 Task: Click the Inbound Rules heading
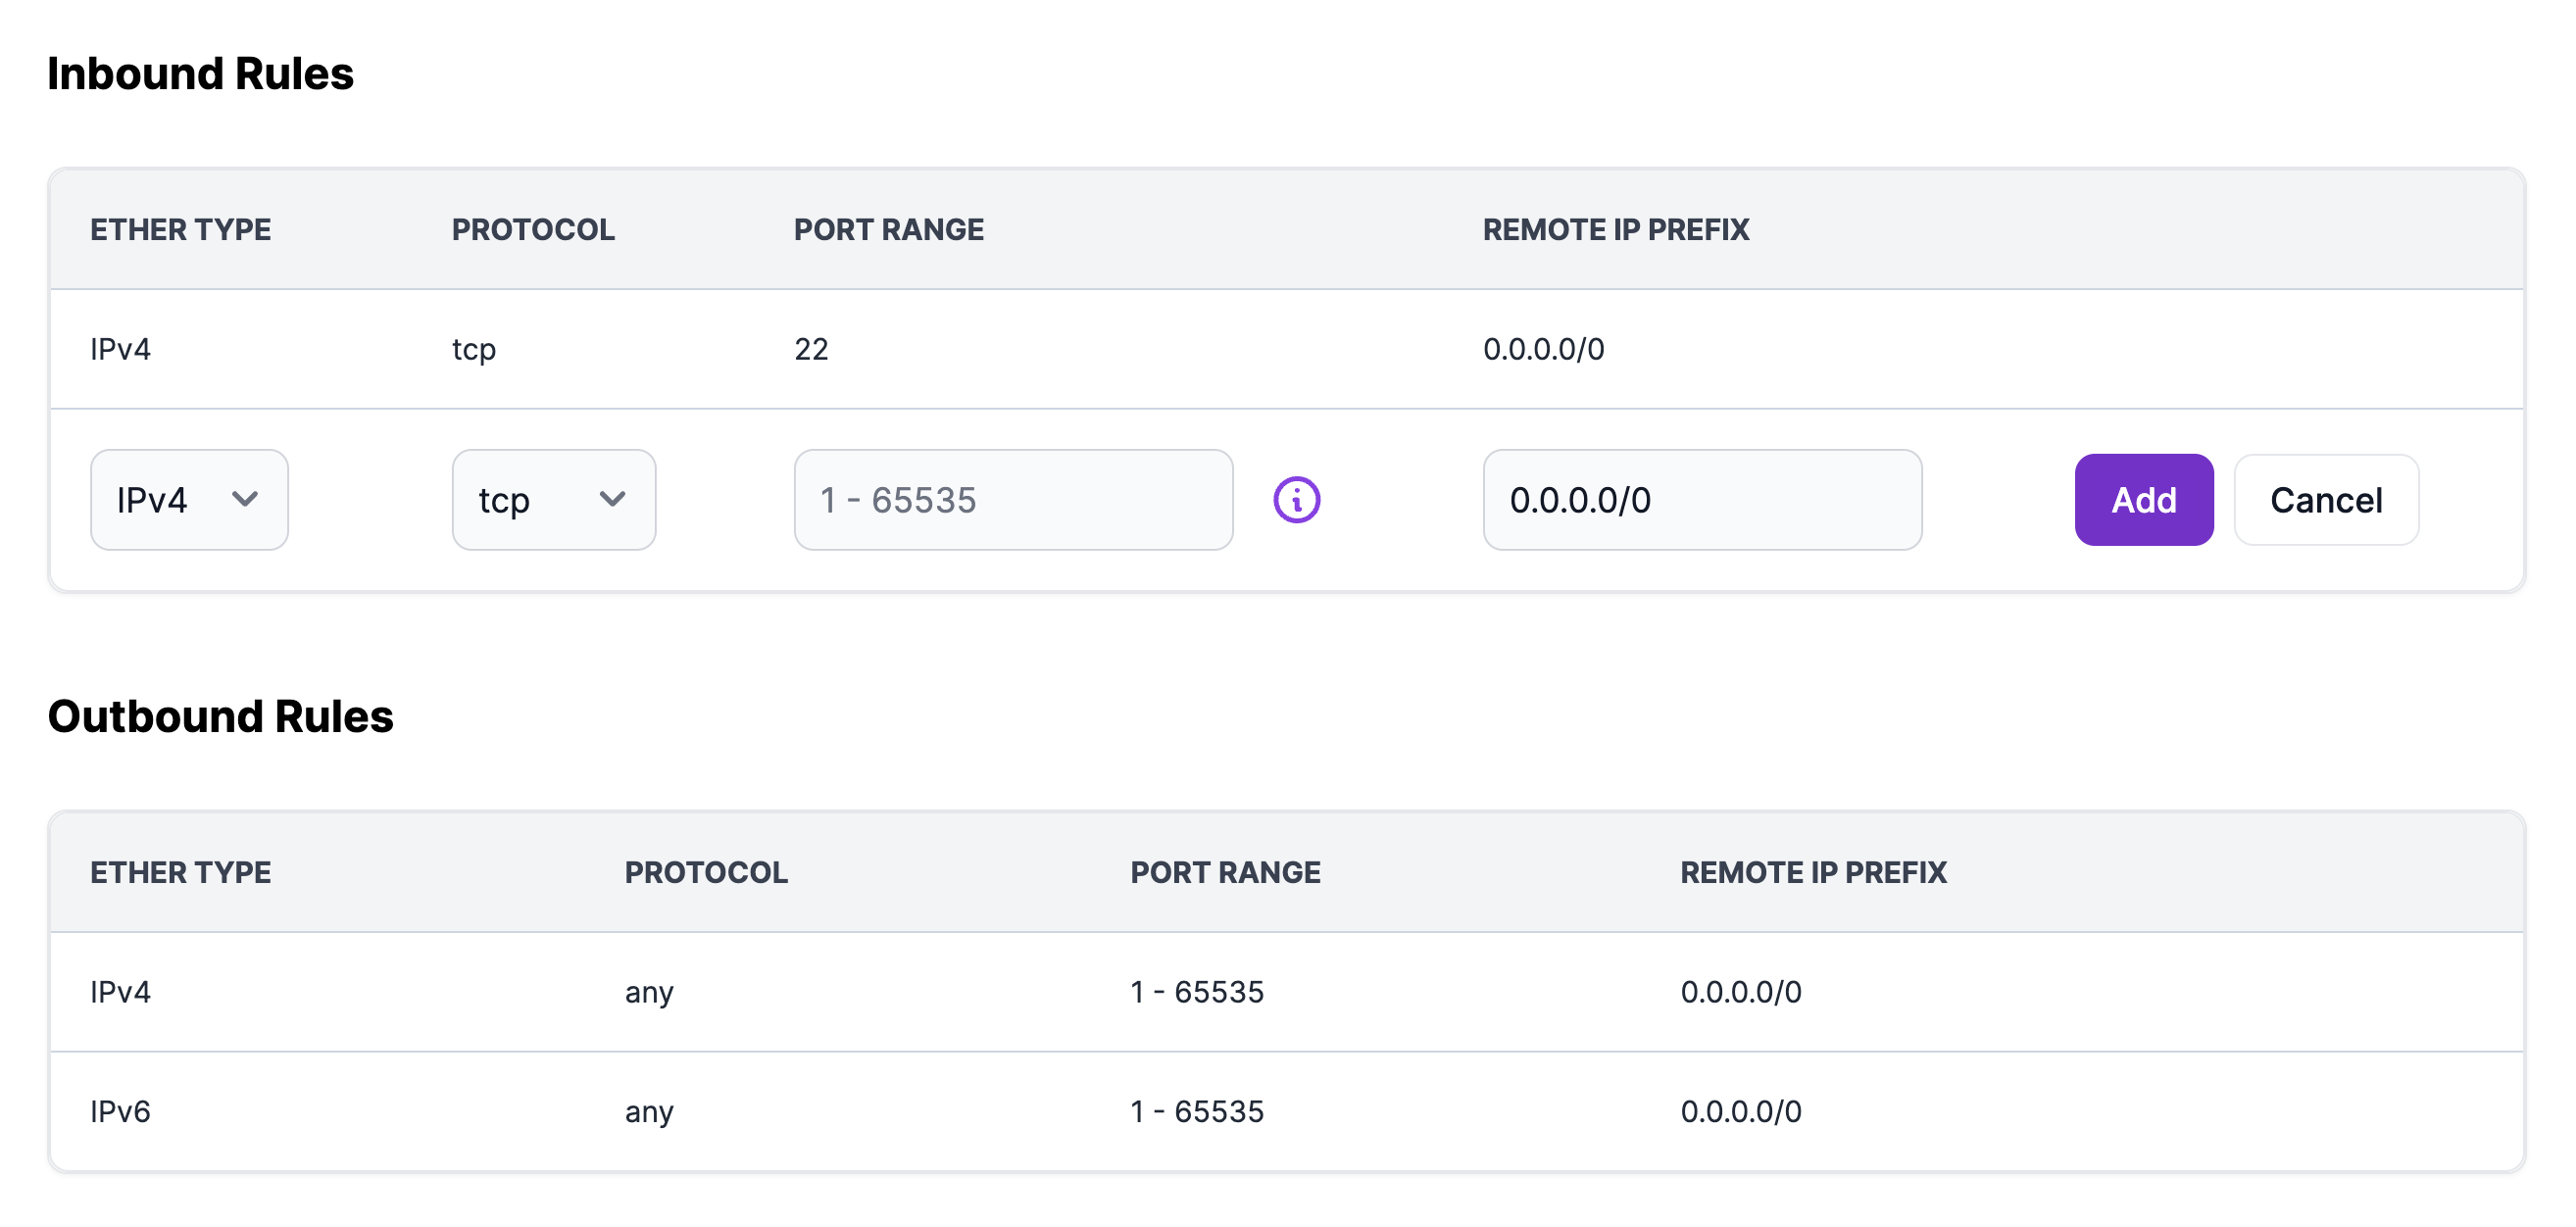point(200,74)
